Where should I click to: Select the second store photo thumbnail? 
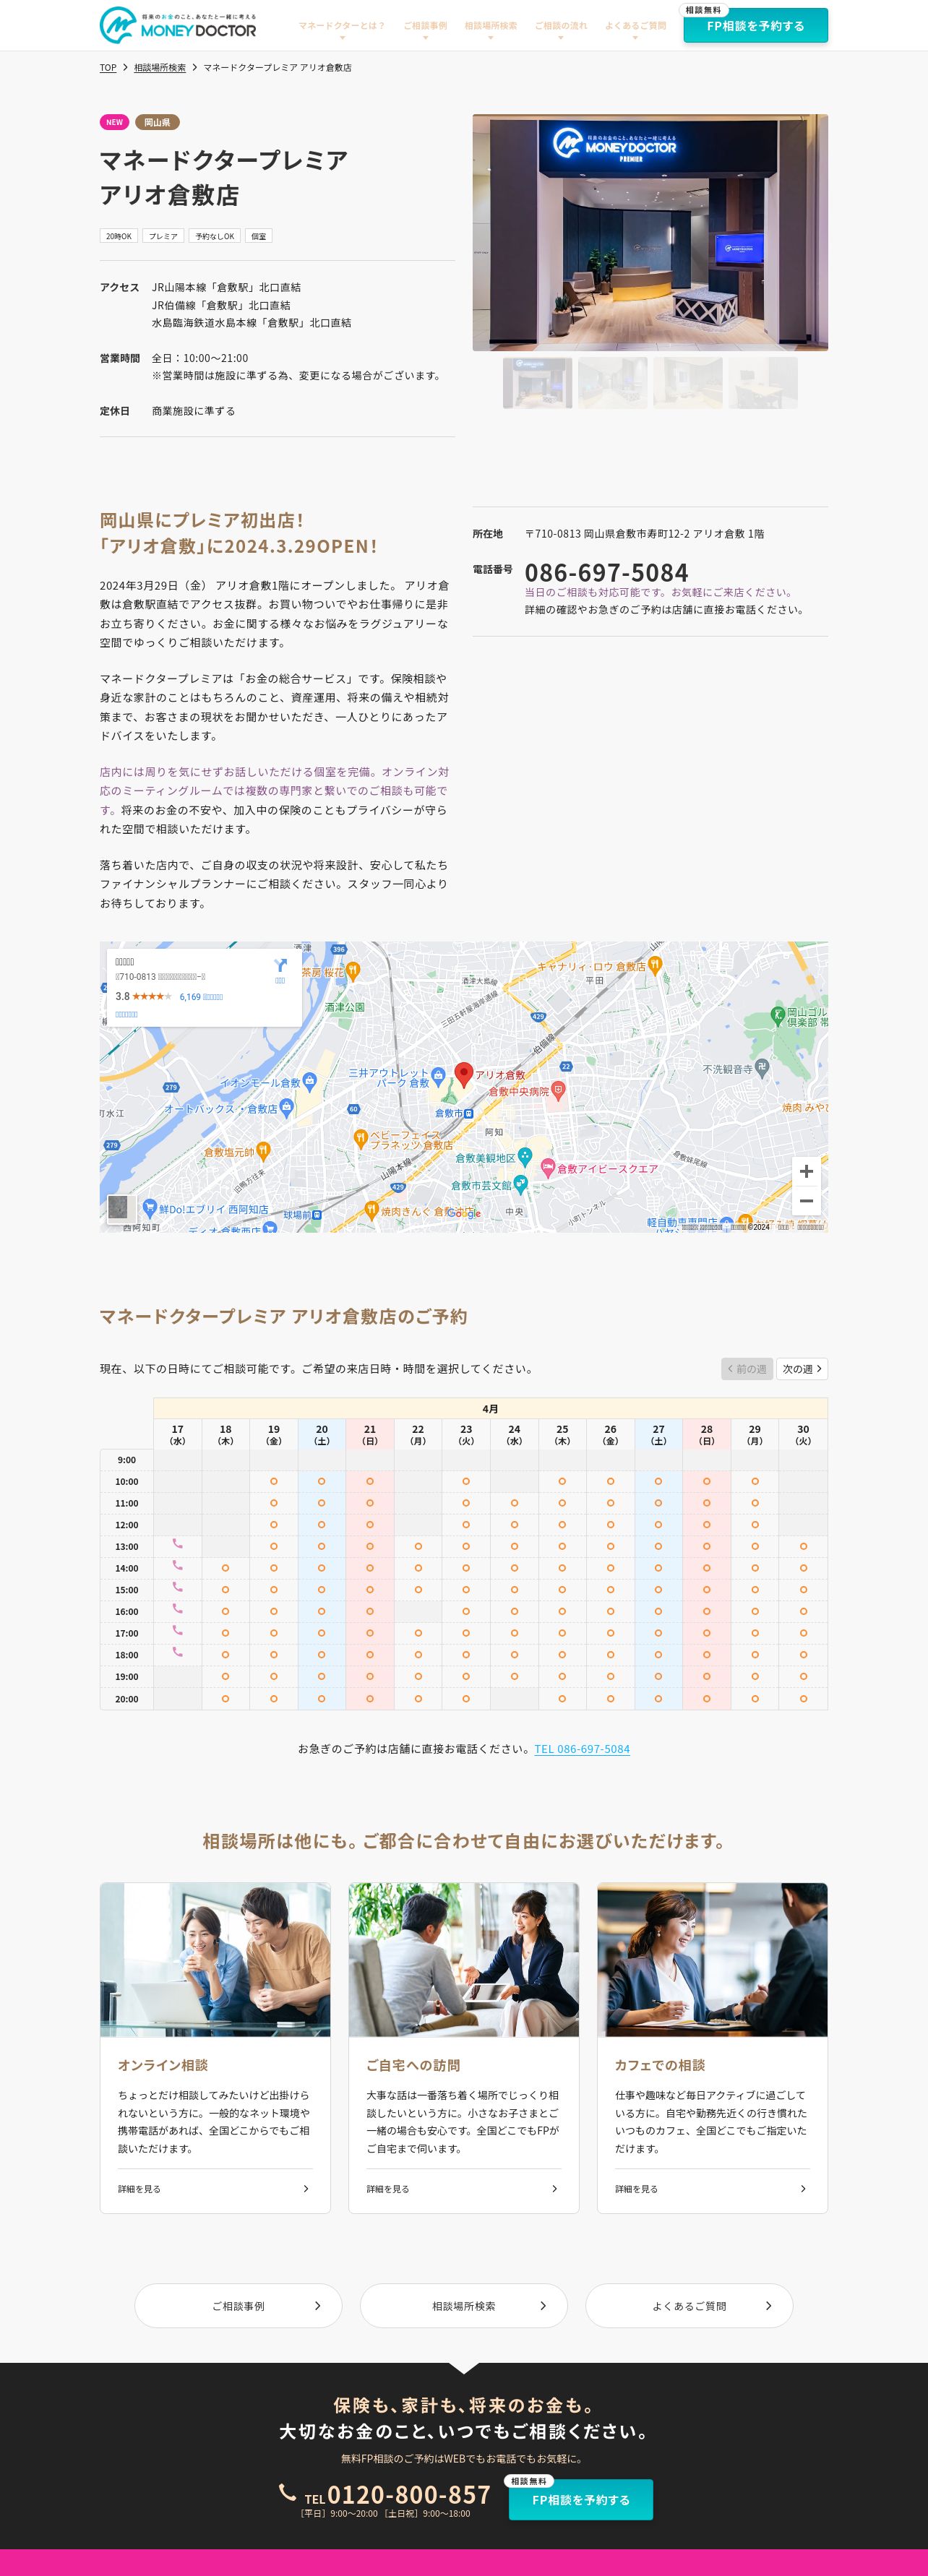click(613, 383)
